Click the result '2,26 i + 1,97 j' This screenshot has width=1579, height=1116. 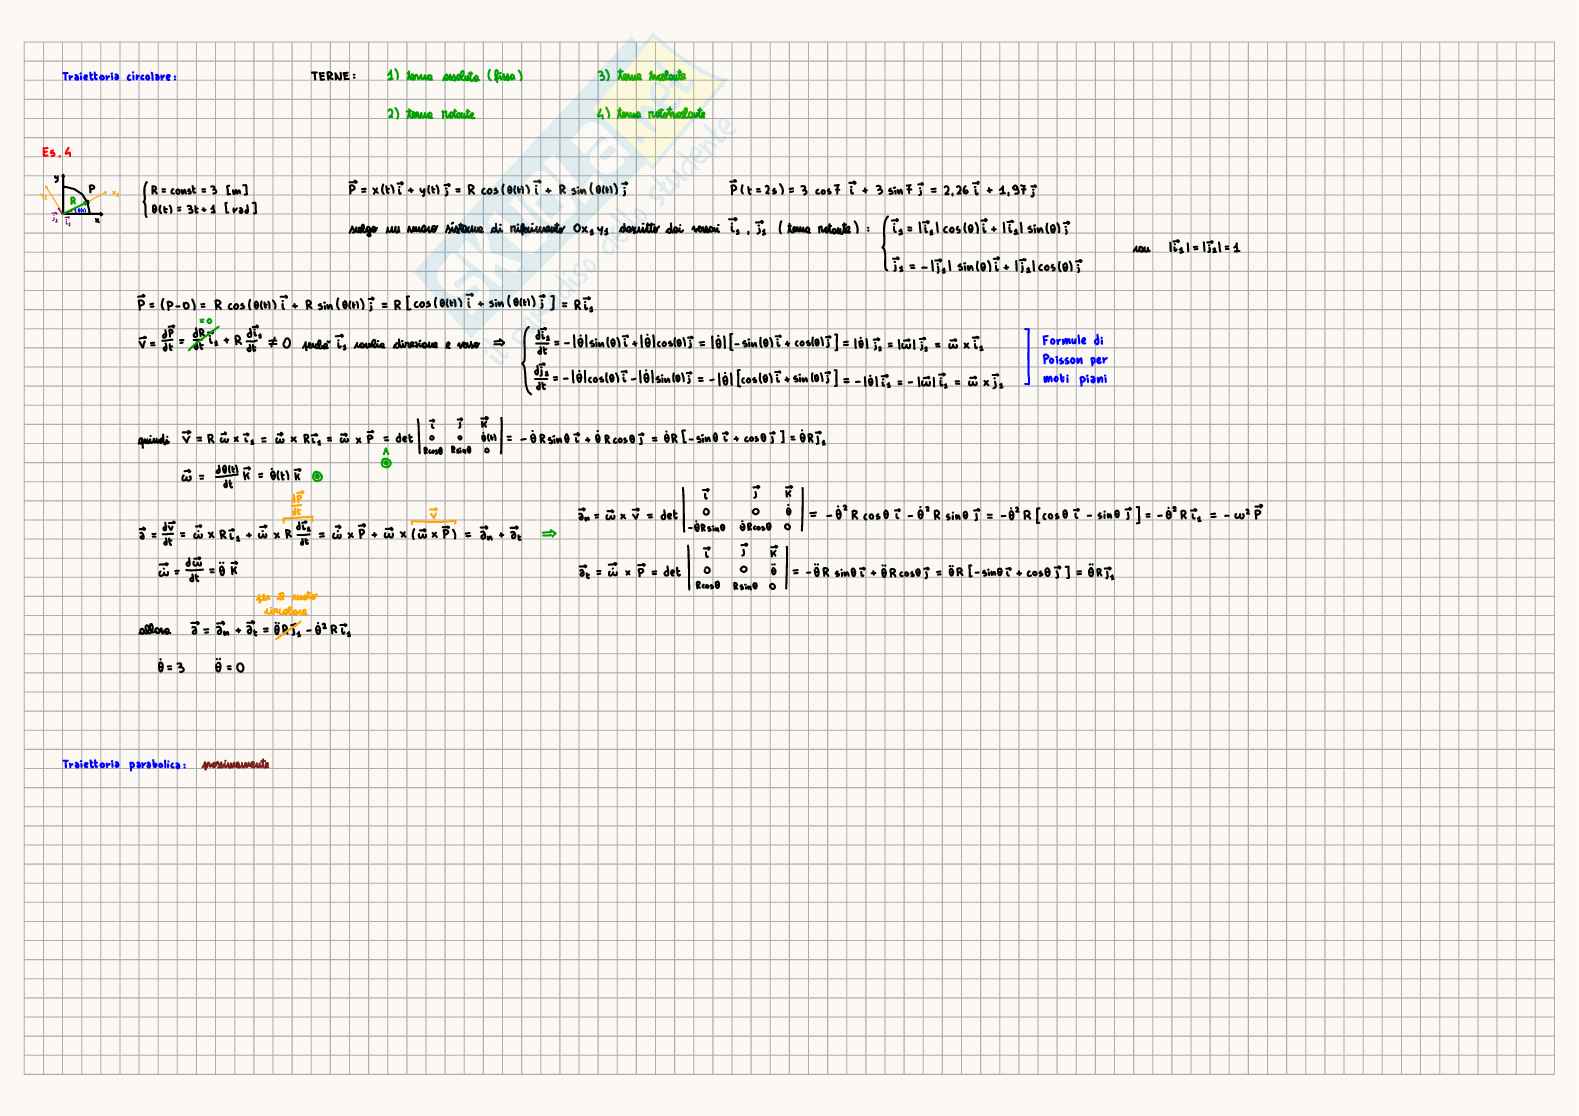coord(989,190)
